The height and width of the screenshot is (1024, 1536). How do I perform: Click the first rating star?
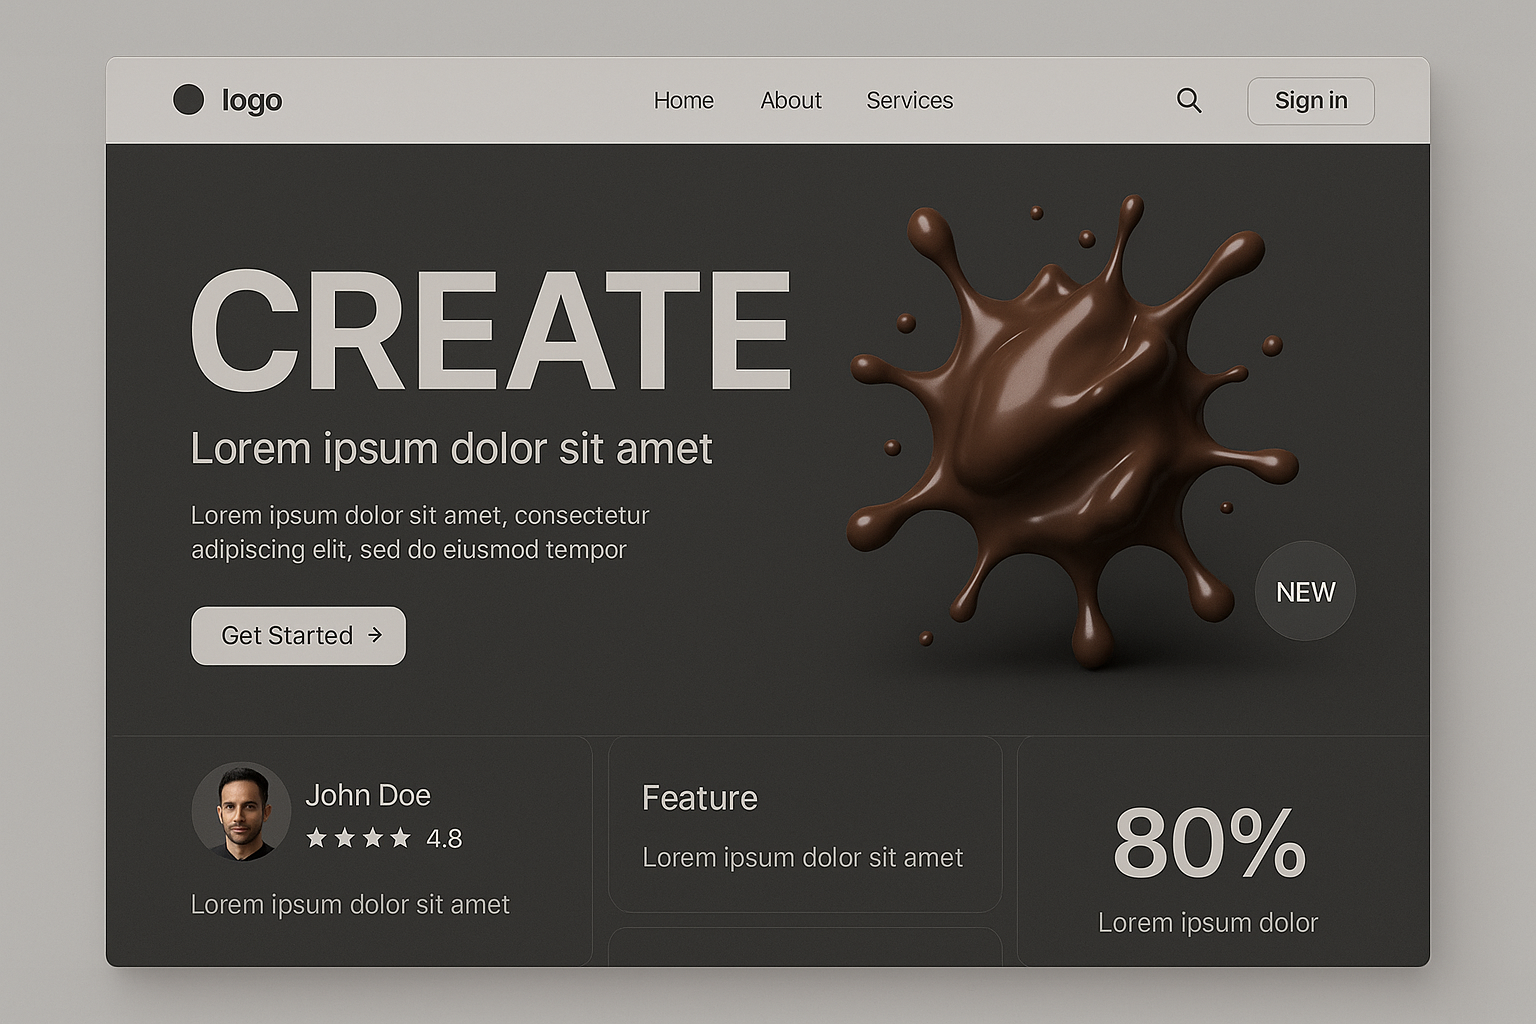pyautogui.click(x=316, y=838)
